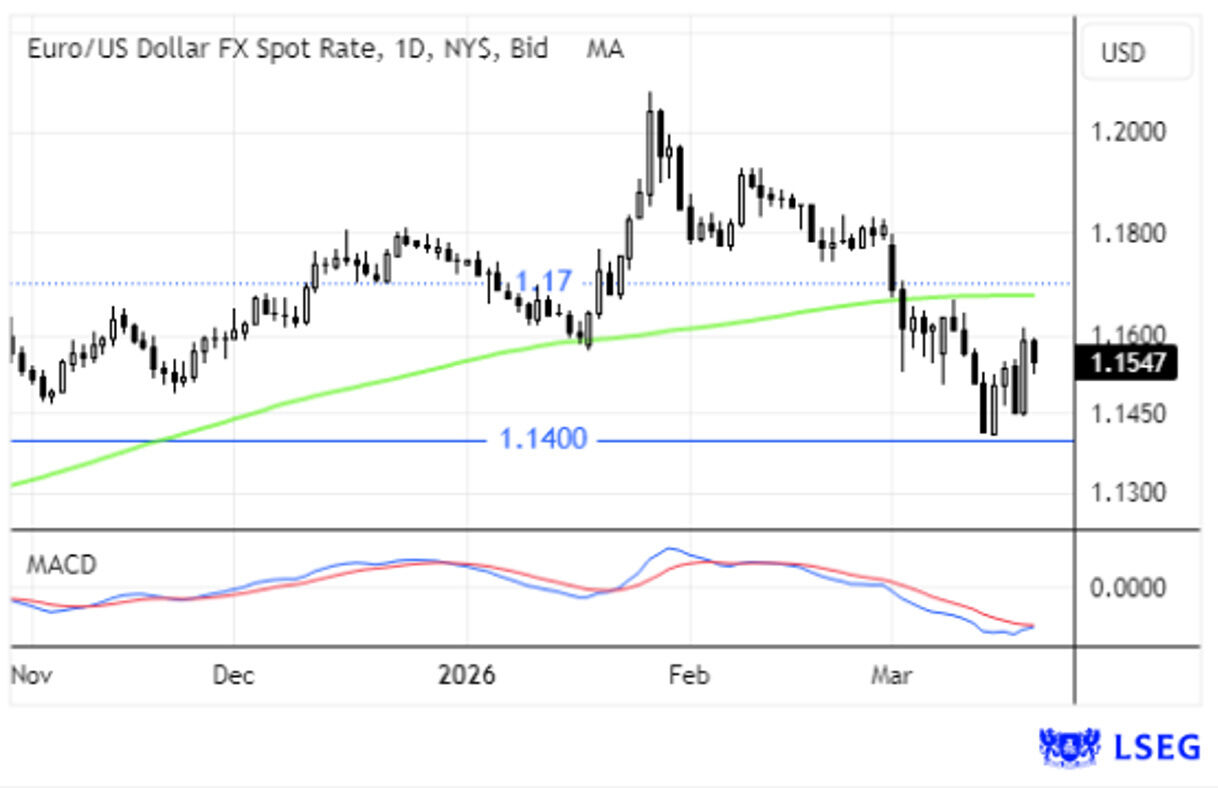
Task: Click the 1.1547 current price tag
Action: (1128, 362)
